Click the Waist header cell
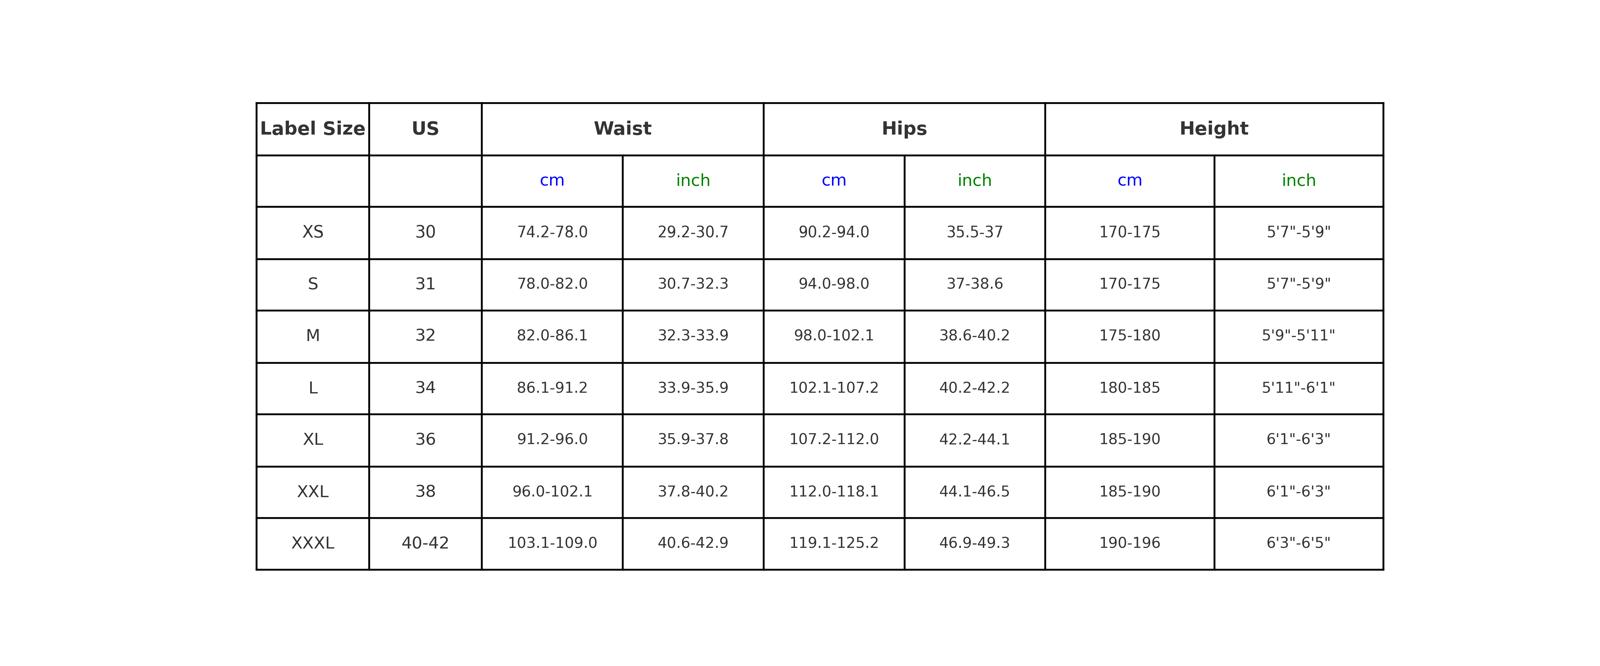Viewport: 1600px width, 666px height. [x=622, y=129]
